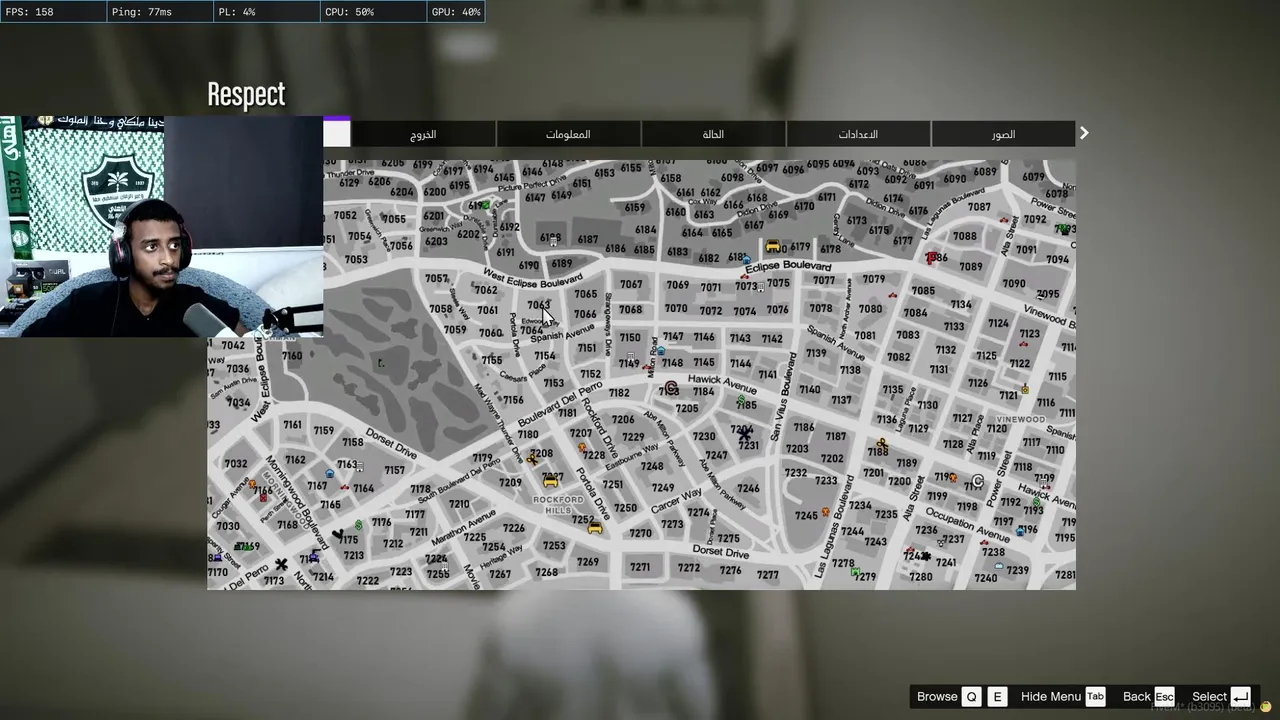The width and height of the screenshot is (1280, 720).
Task: Click the blue house blip beside 7196
Action: (1020, 531)
